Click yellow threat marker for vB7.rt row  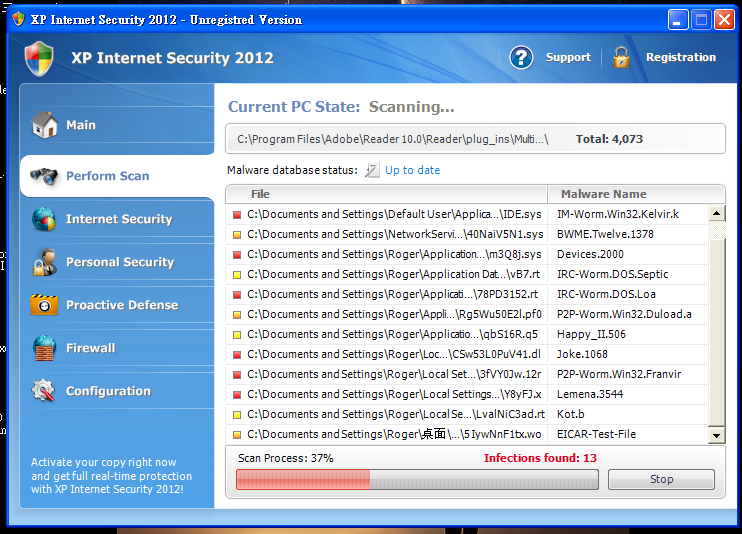[237, 275]
